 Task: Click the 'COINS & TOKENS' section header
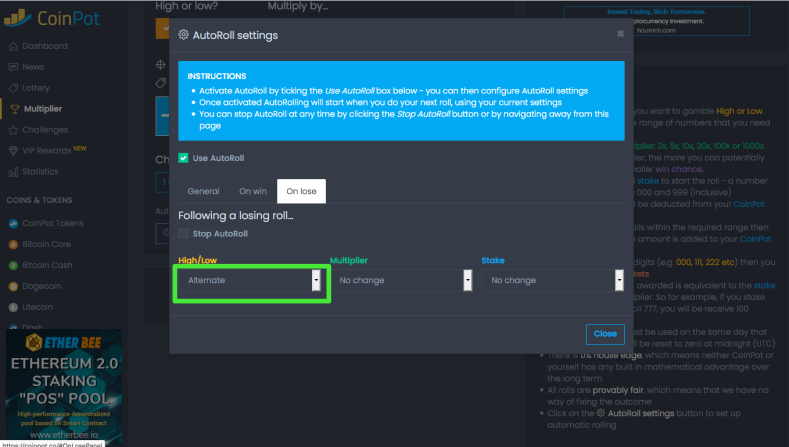click(x=39, y=200)
